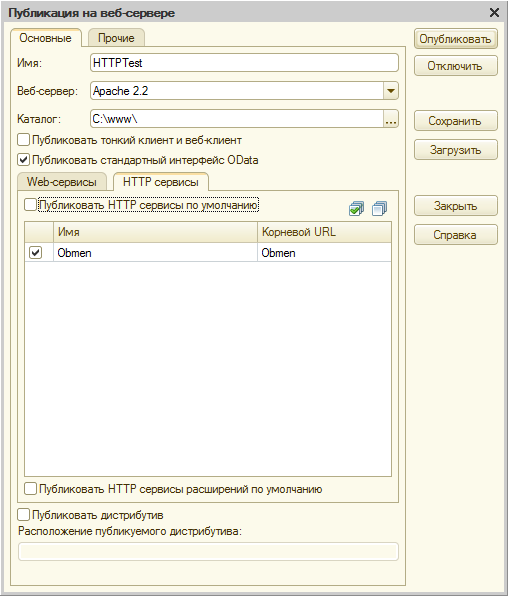Close the web server publication dialog
Image resolution: width=508 pixels, height=596 pixels.
[x=494, y=13]
